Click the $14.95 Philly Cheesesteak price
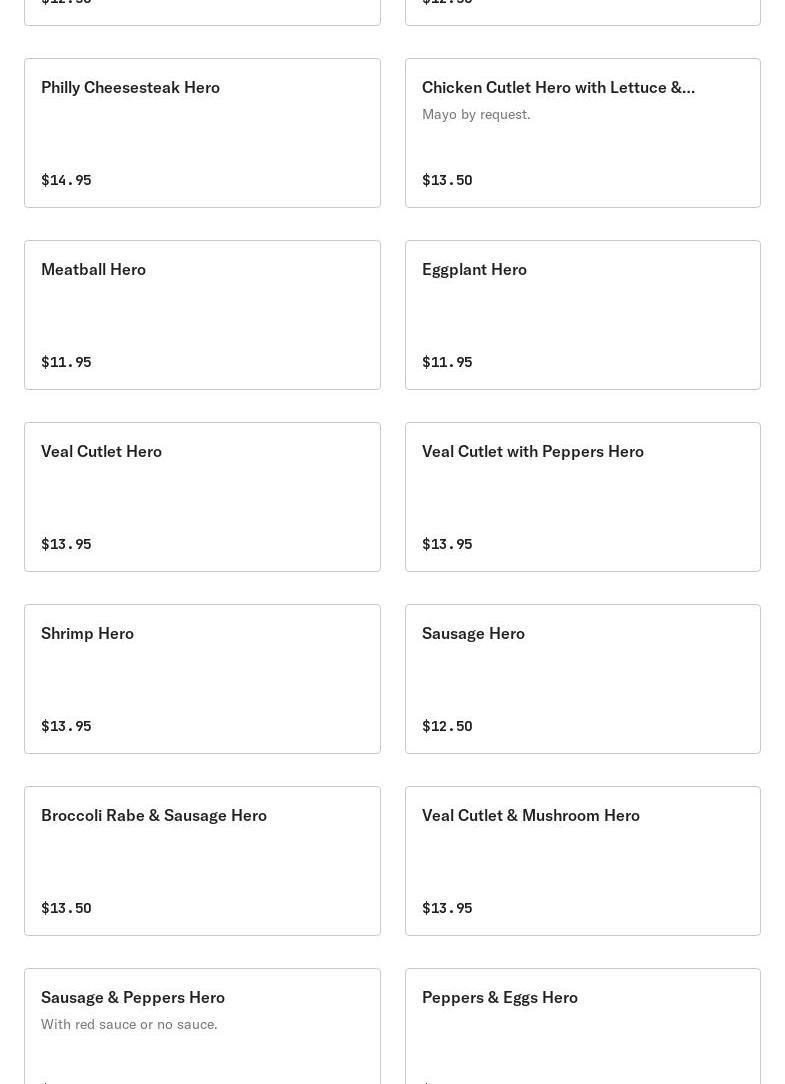Viewport: 785px width, 1084px height. pos(66,180)
